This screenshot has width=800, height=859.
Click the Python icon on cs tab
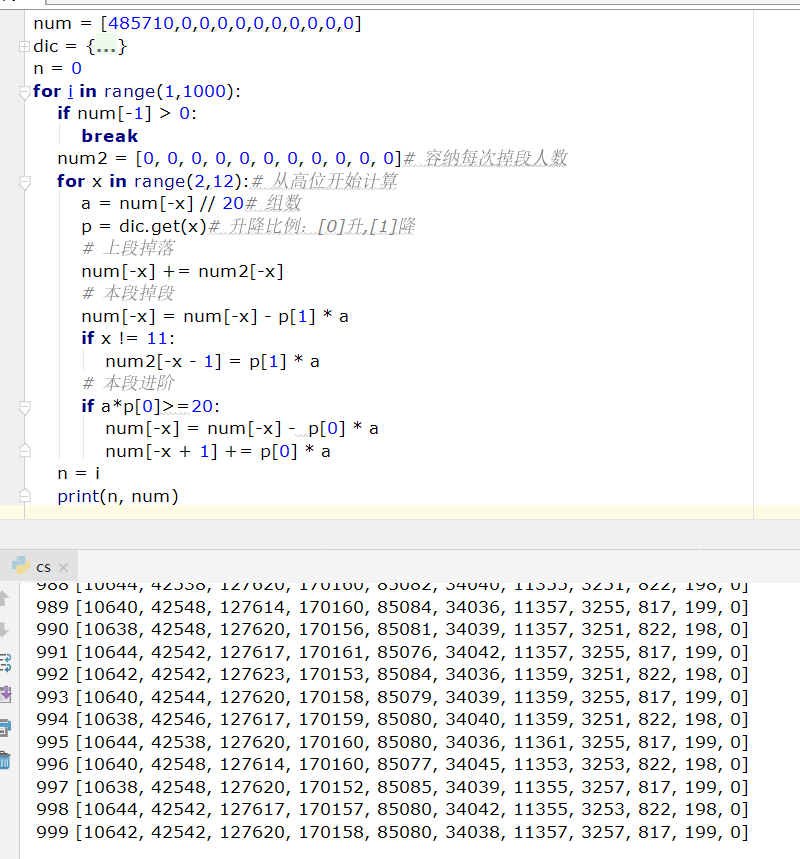click(20, 566)
